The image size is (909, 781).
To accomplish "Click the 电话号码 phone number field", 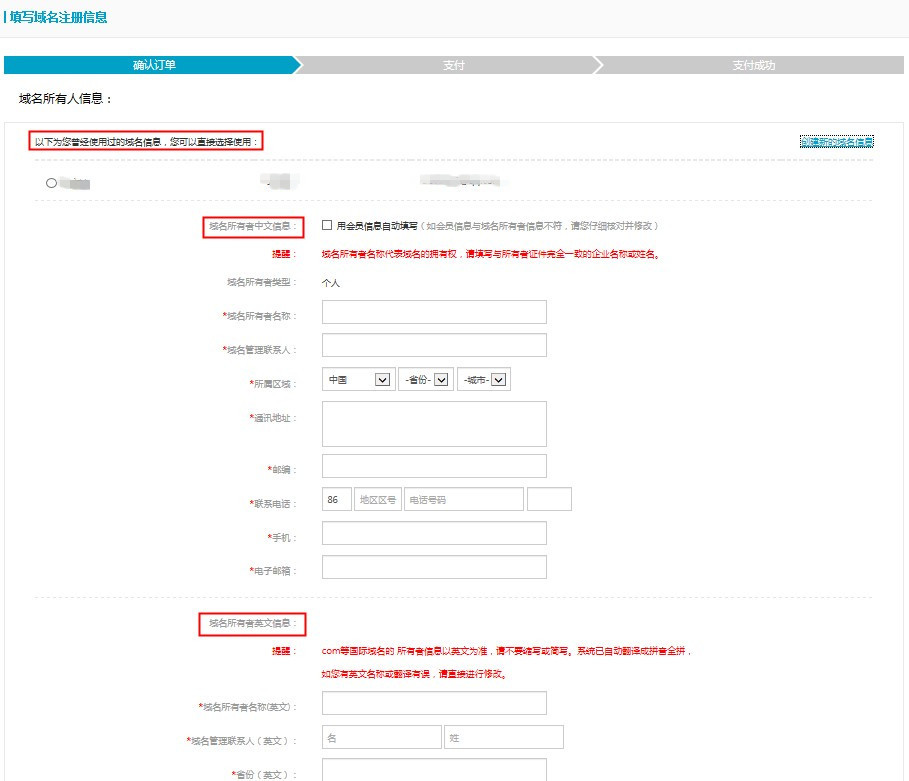I will coord(463,499).
